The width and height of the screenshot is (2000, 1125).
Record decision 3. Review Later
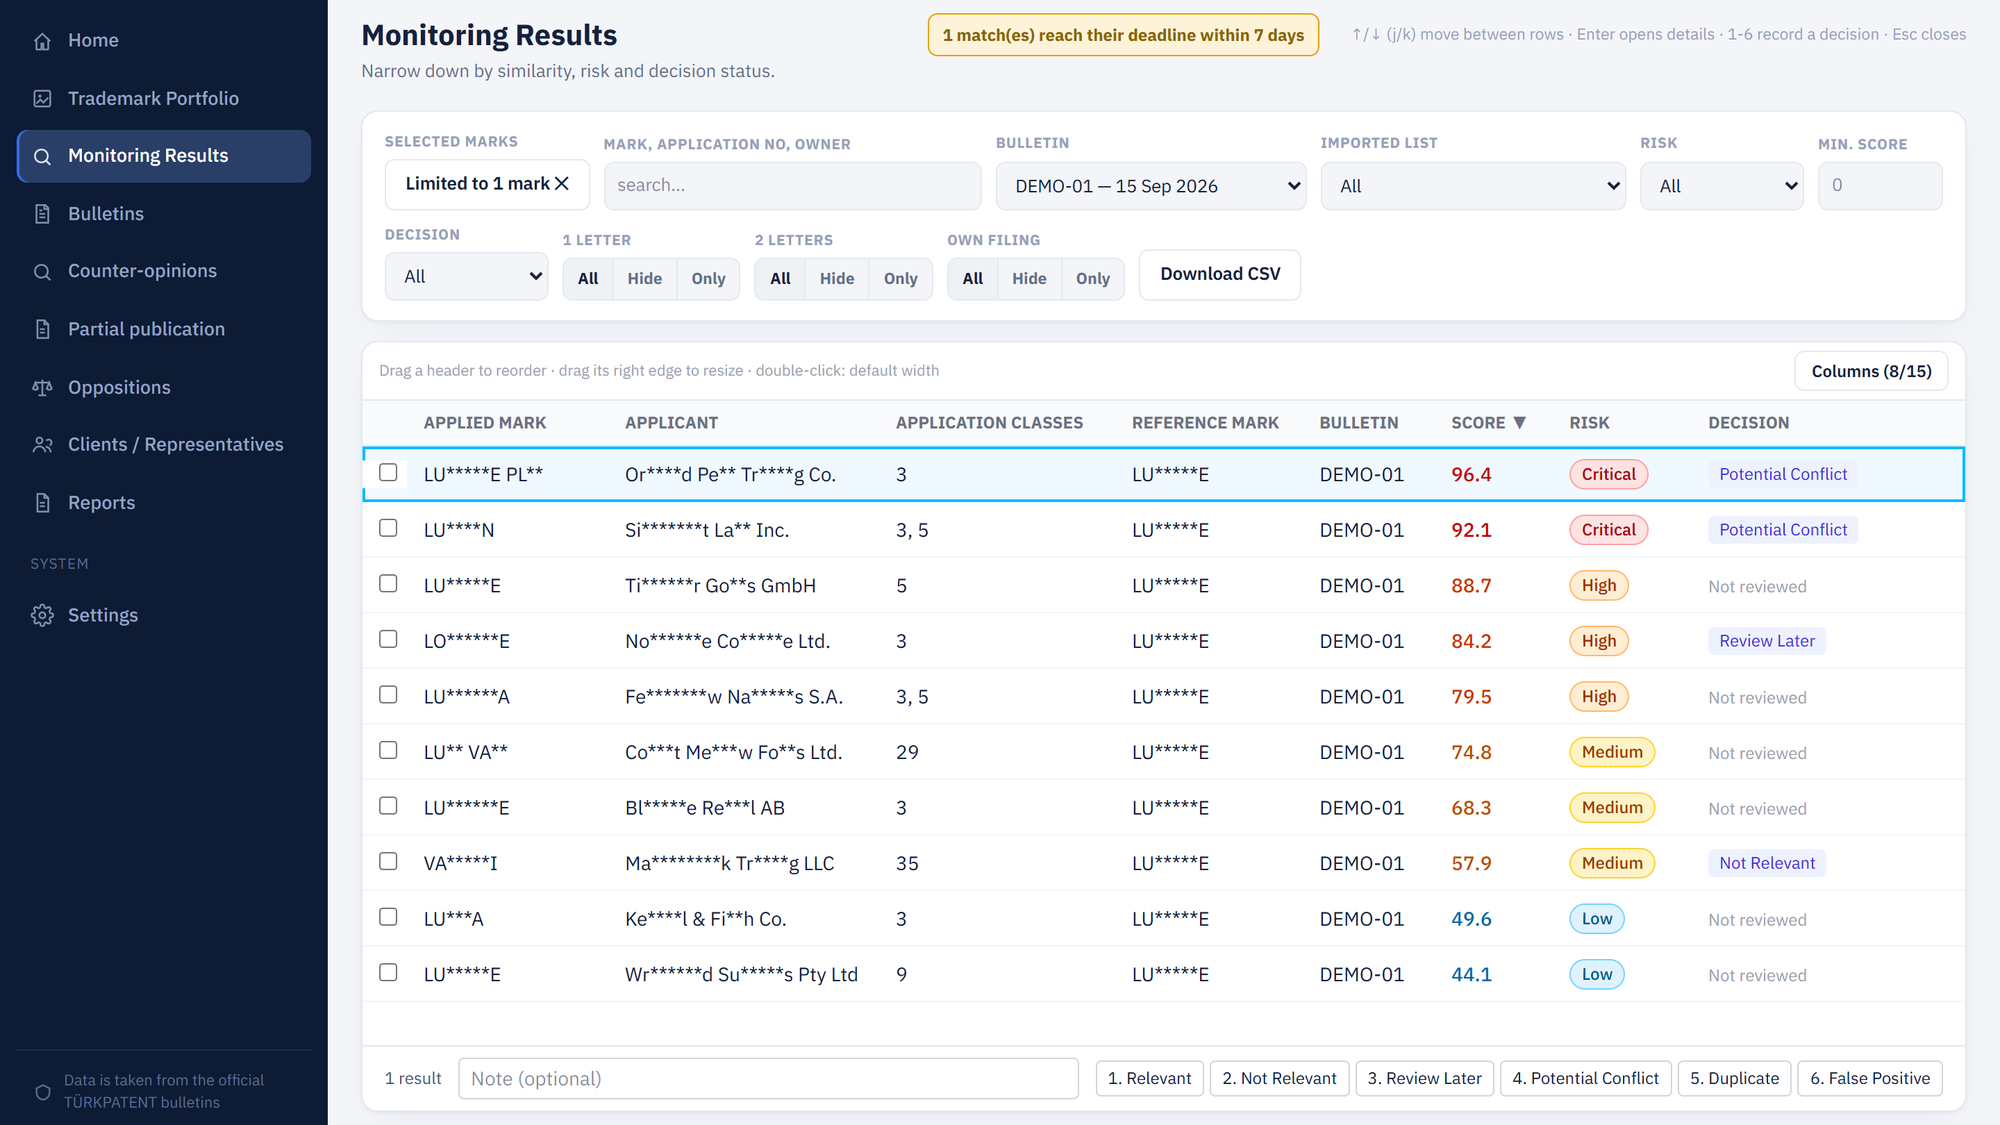pyautogui.click(x=1424, y=1078)
